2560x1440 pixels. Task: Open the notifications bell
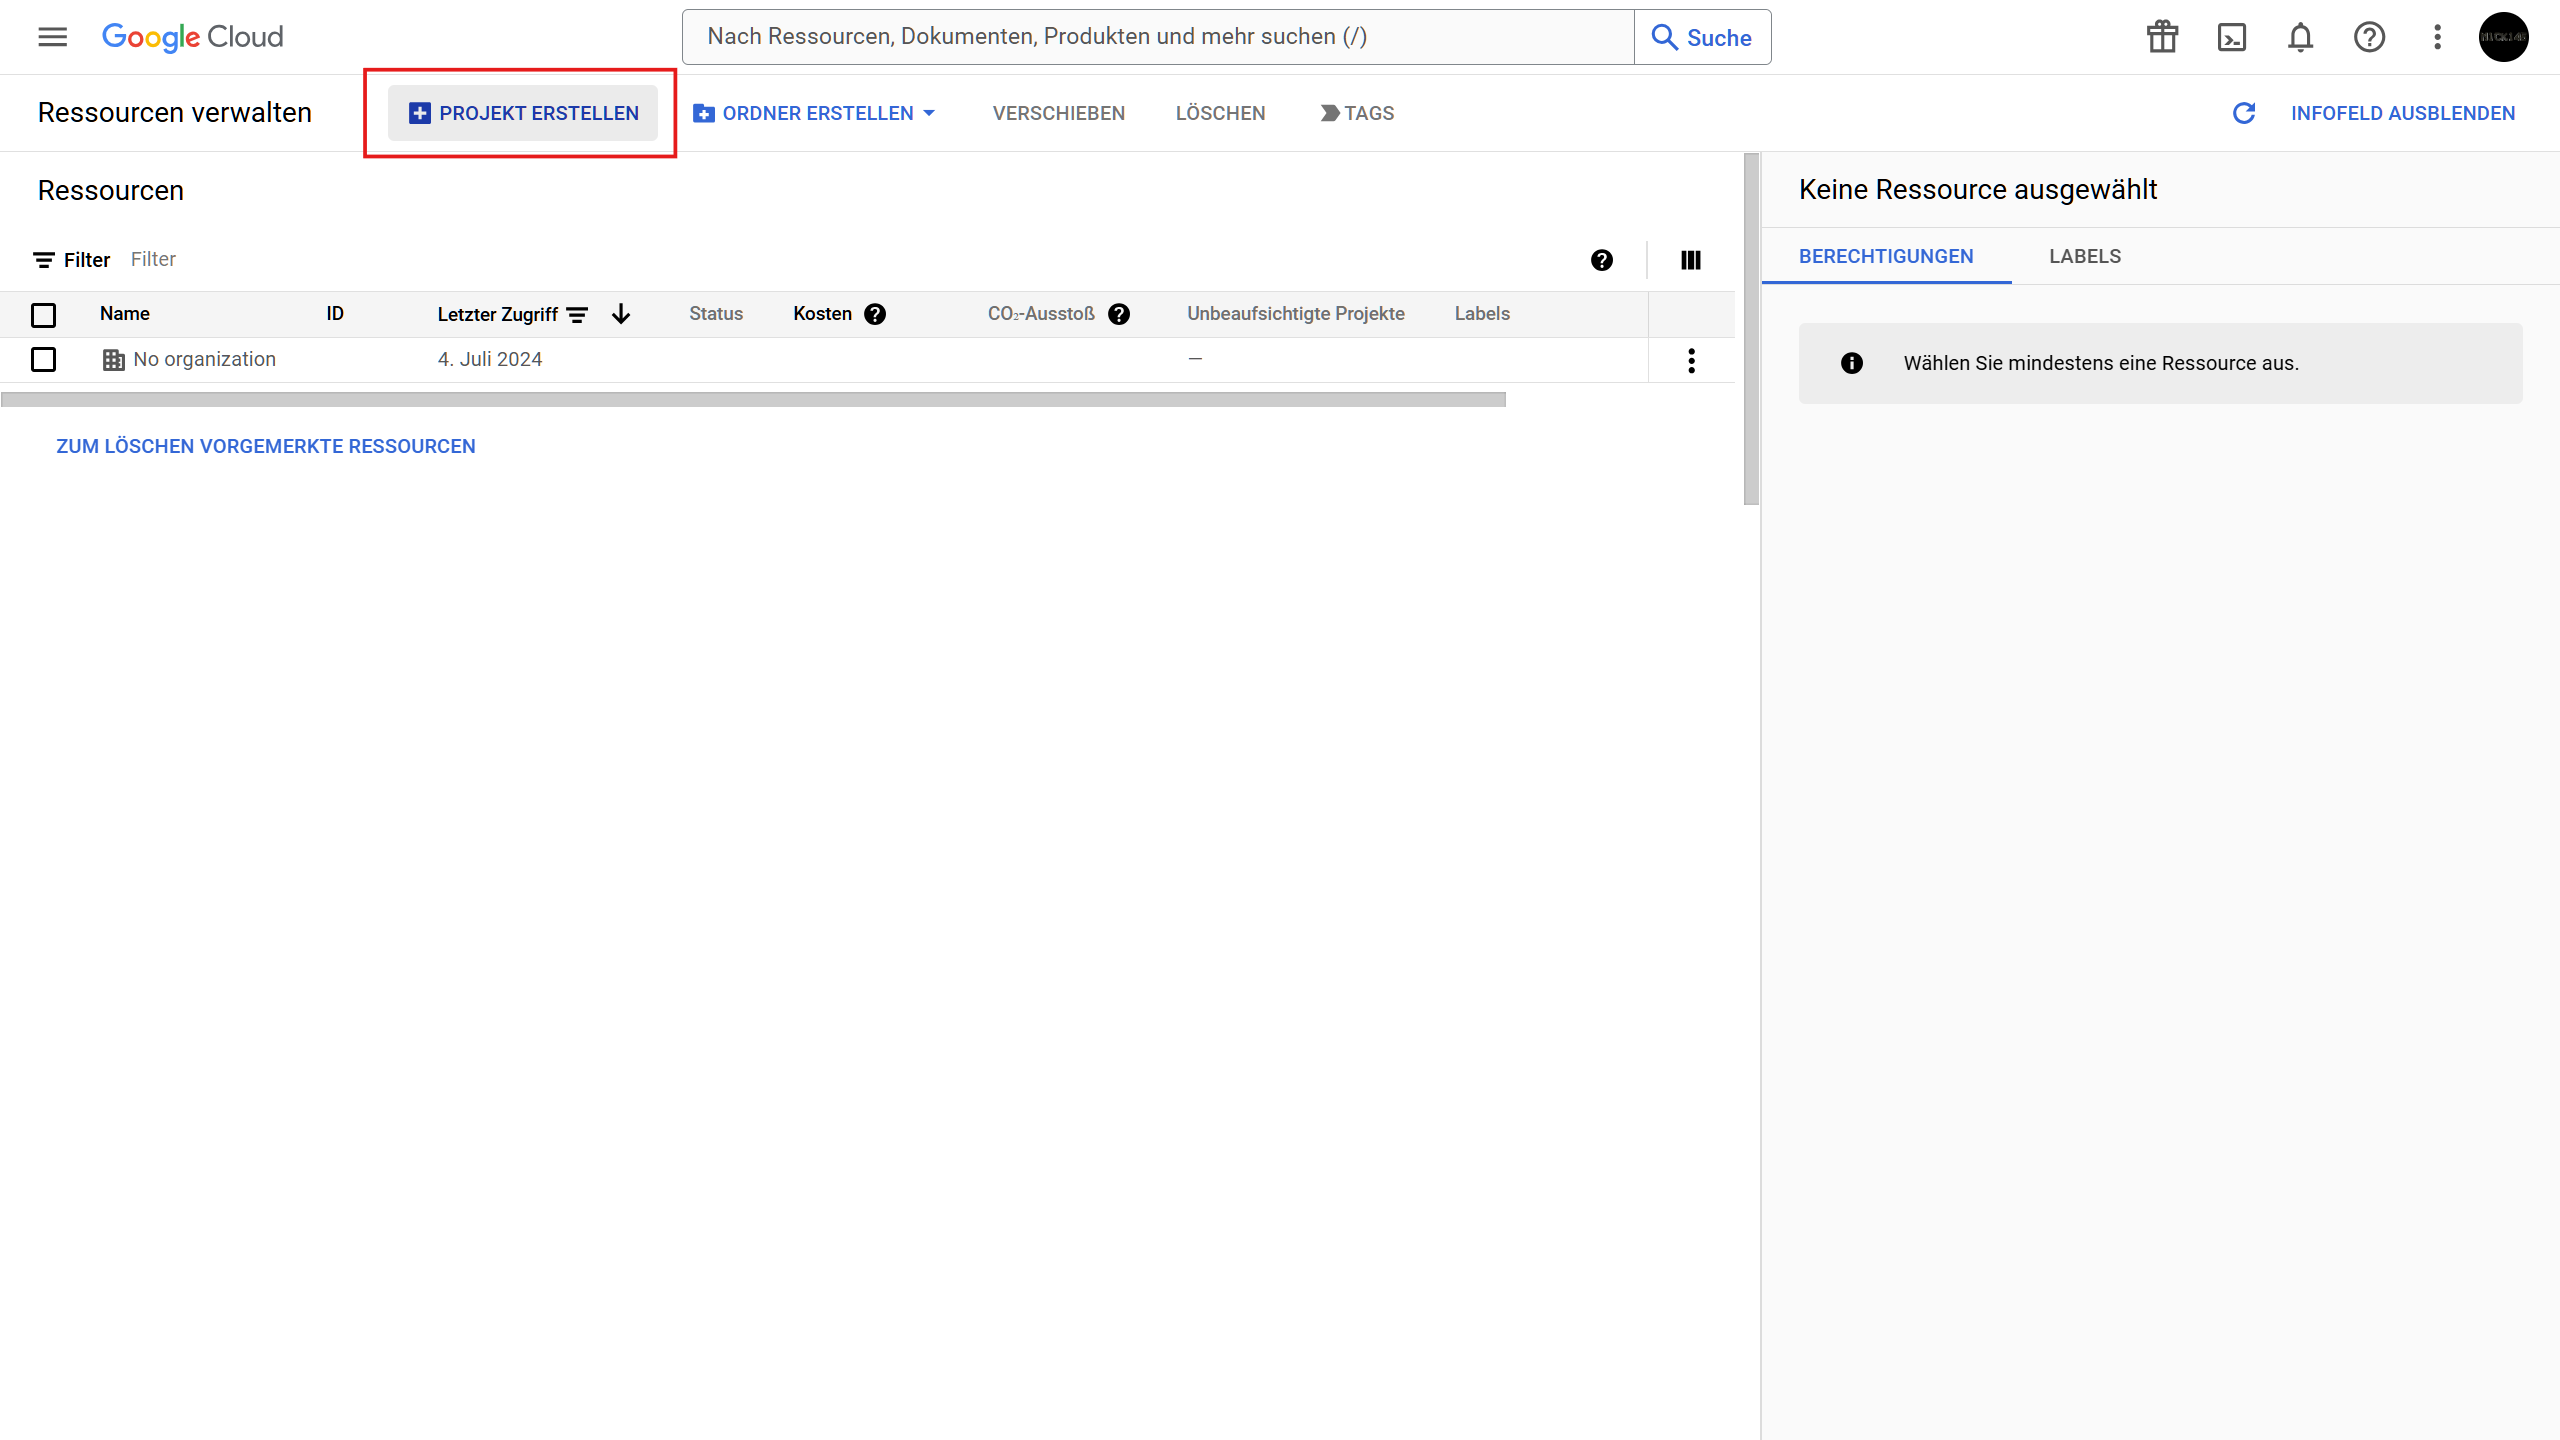pyautogui.click(x=2300, y=37)
